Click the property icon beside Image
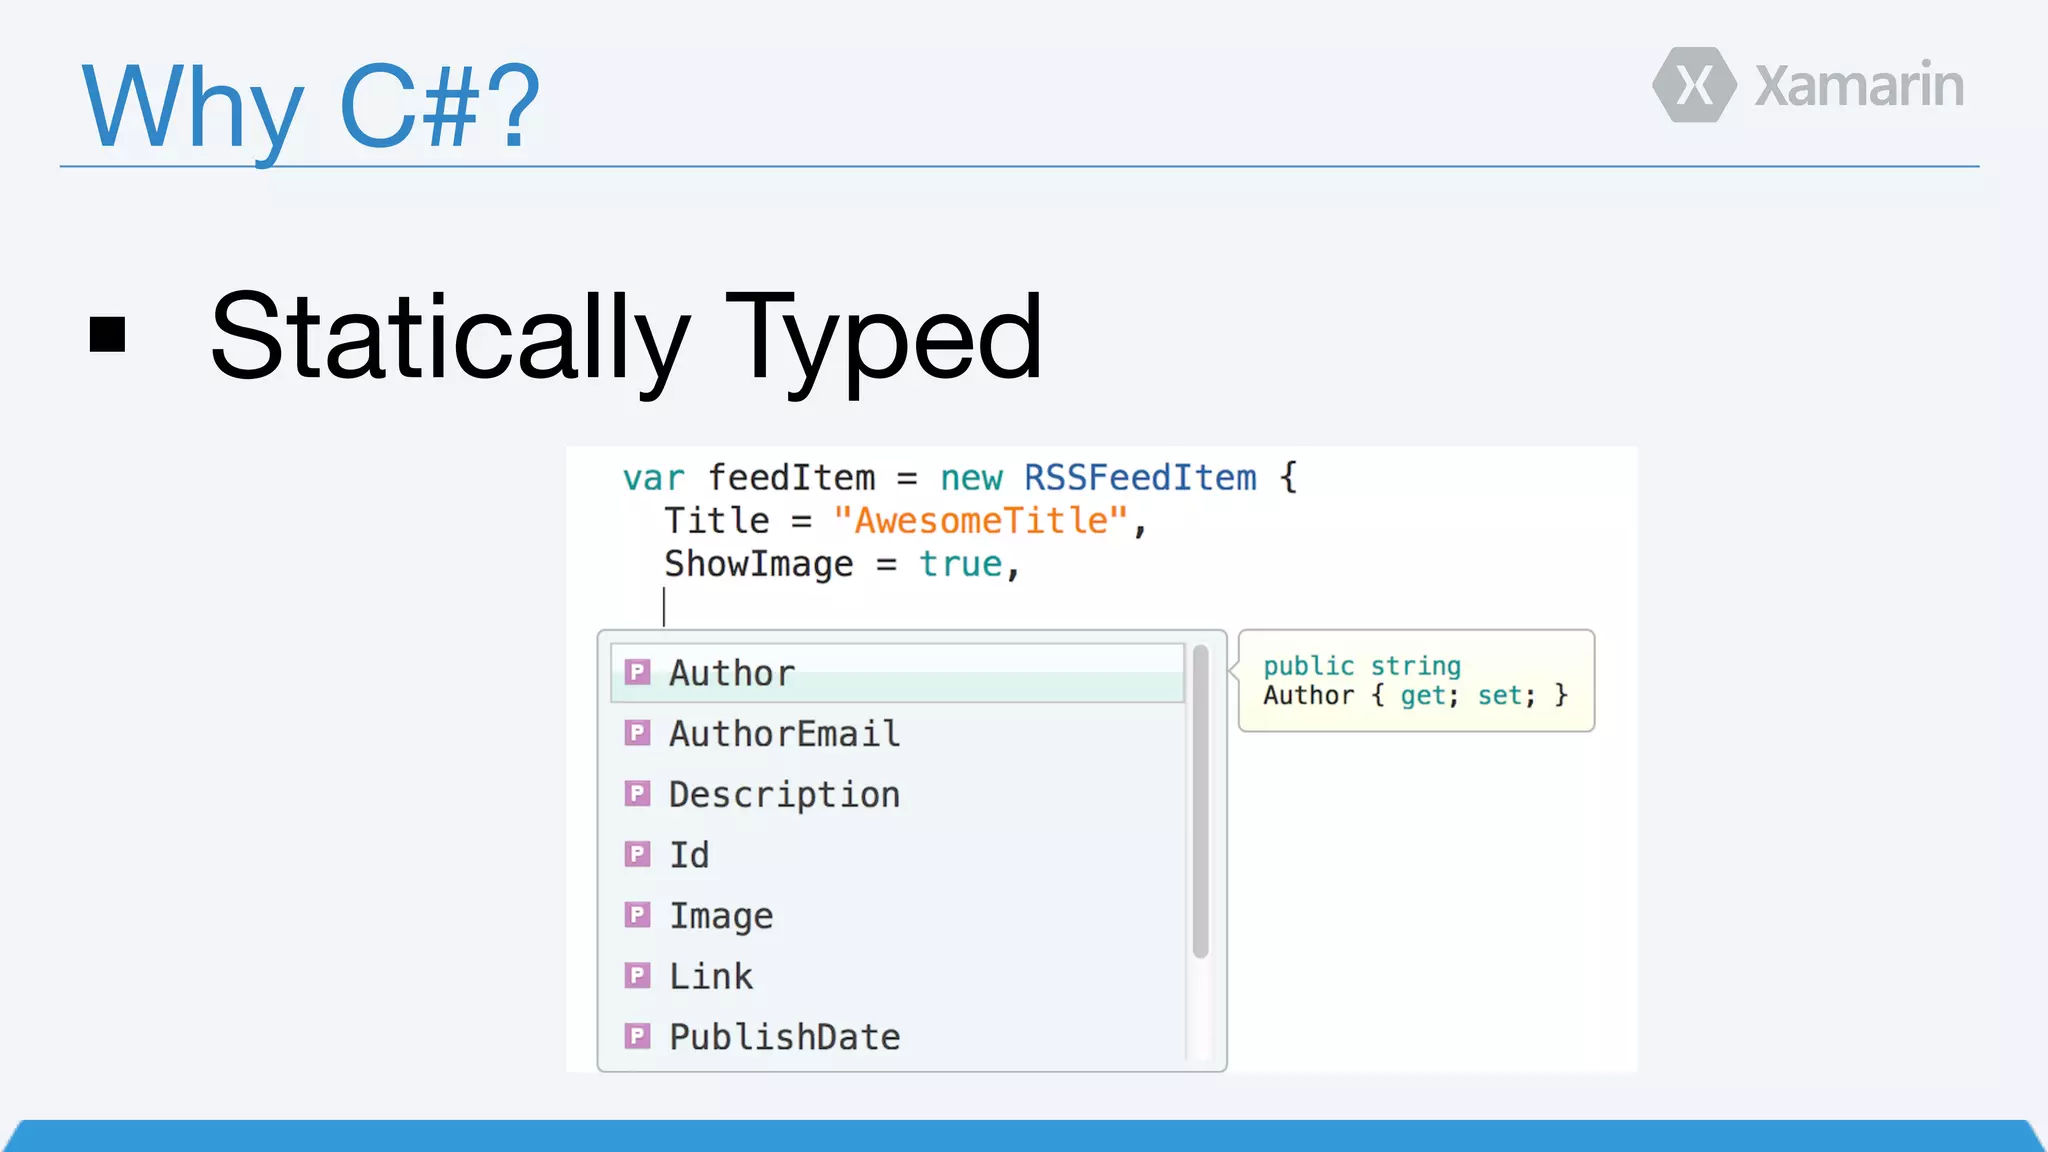 [638, 915]
